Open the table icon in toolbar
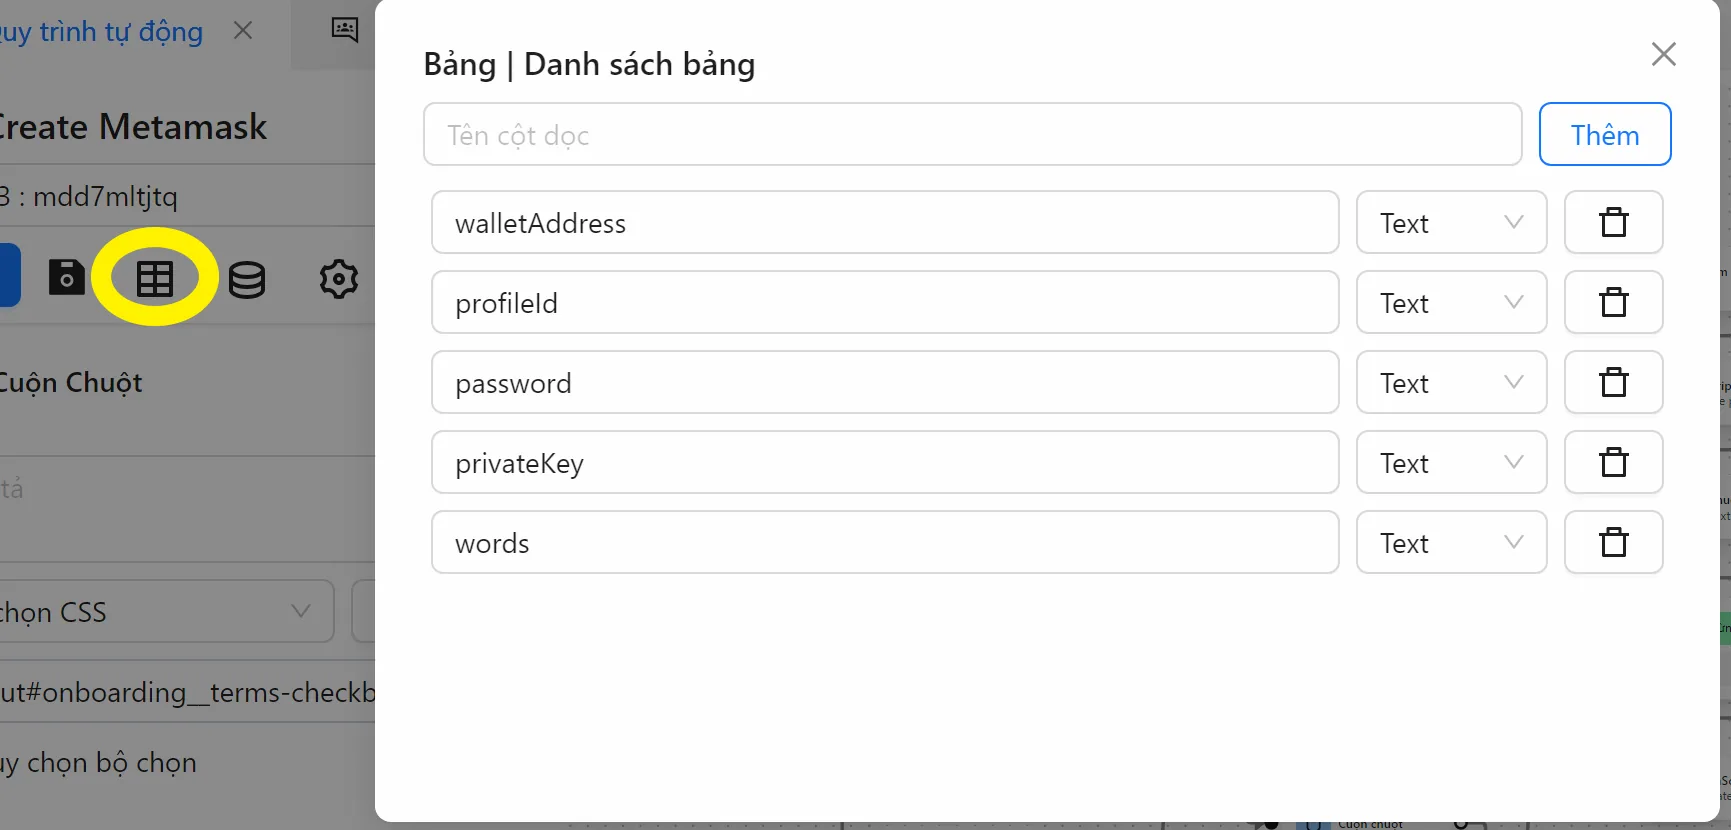 [x=155, y=278]
